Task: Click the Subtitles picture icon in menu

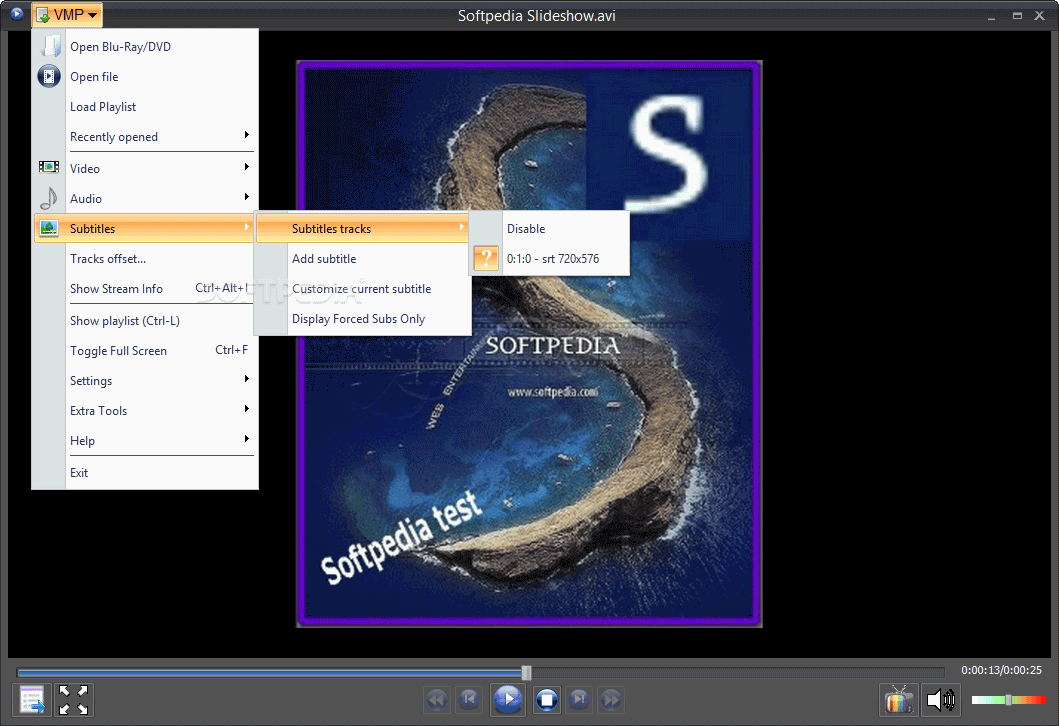Action: (49, 228)
